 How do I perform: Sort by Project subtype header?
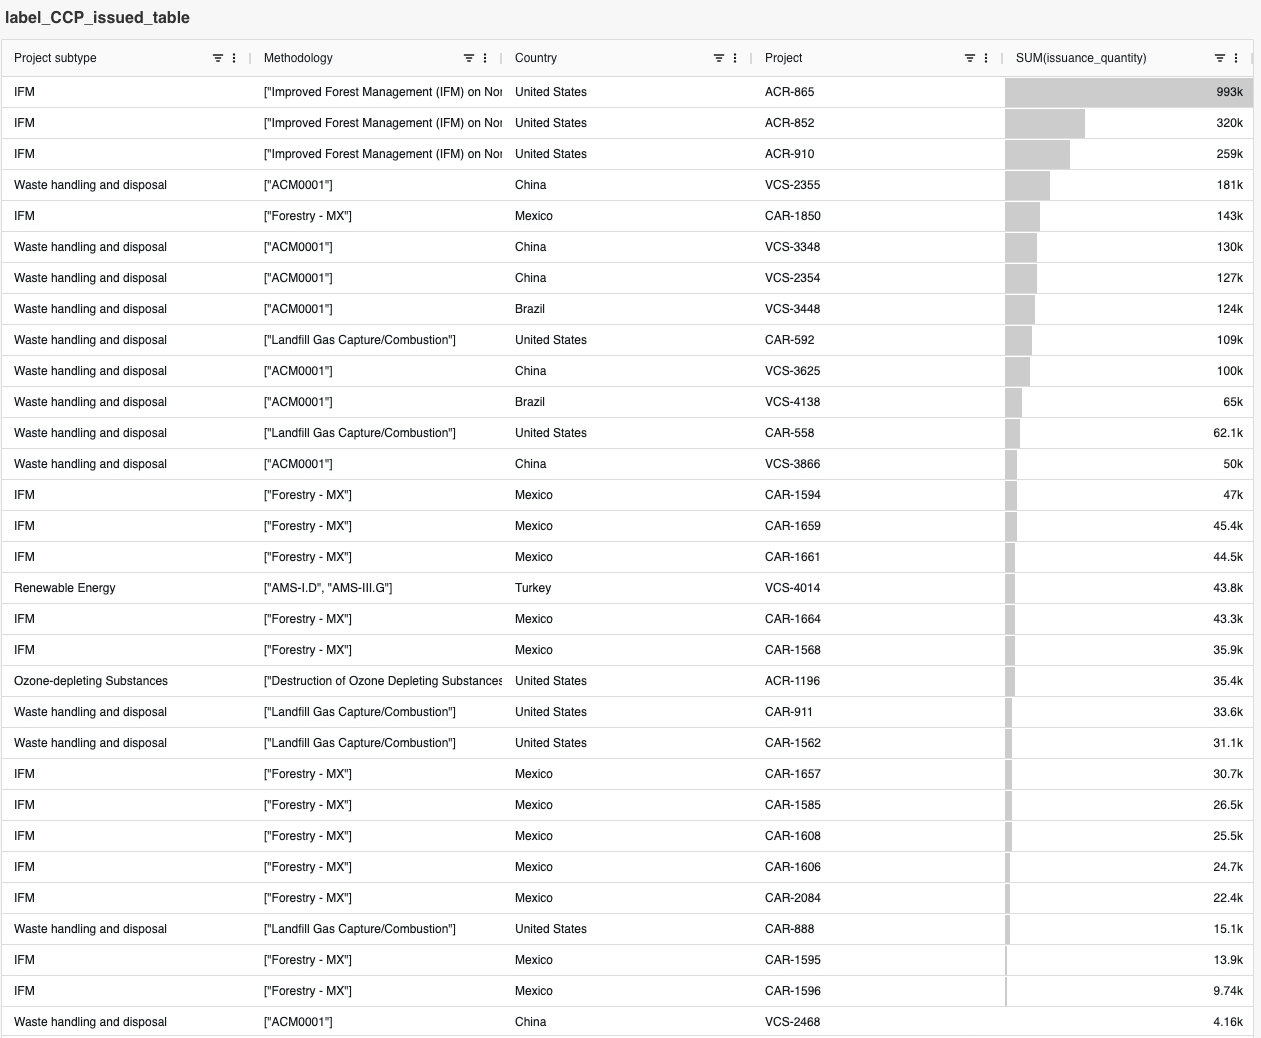click(x=56, y=58)
